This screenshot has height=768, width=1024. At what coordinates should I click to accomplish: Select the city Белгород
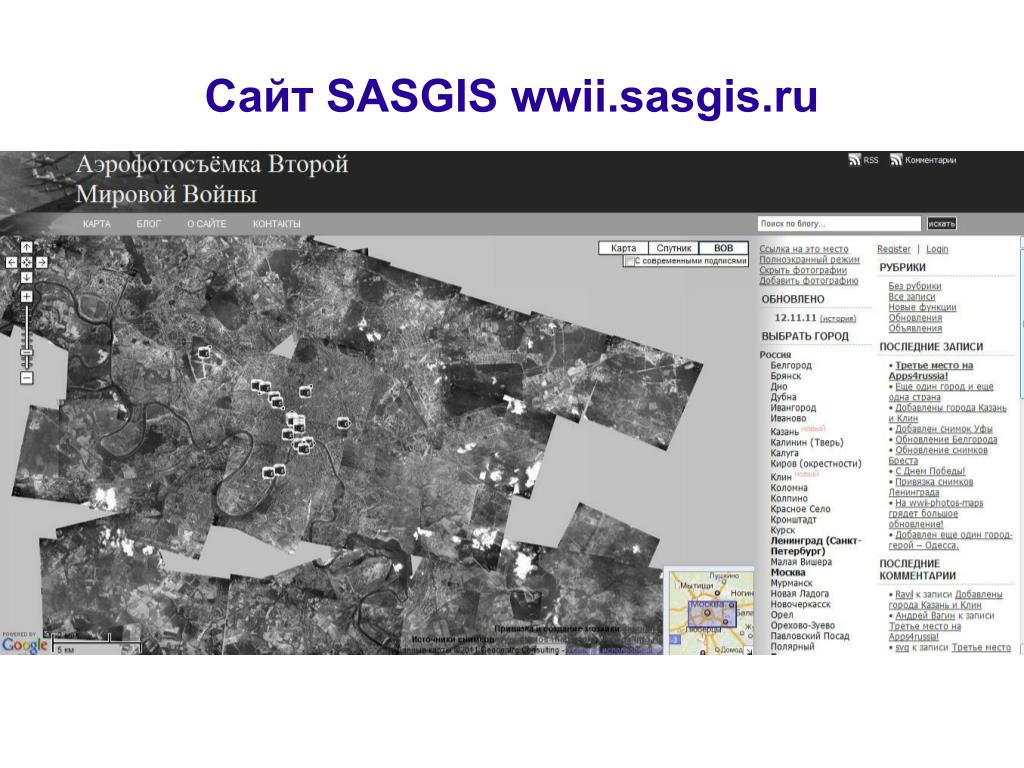coord(791,365)
